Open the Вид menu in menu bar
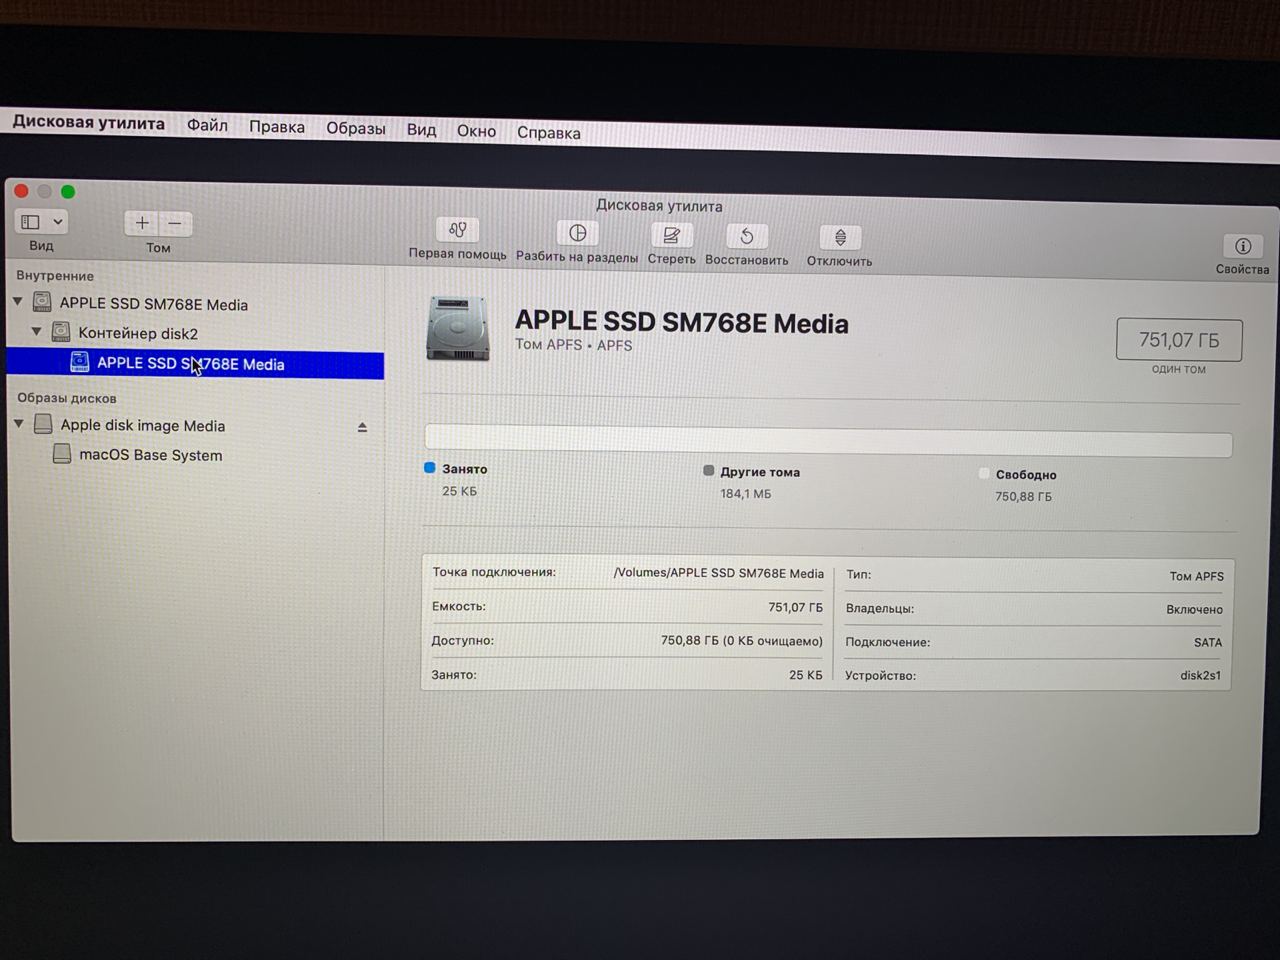 421,130
